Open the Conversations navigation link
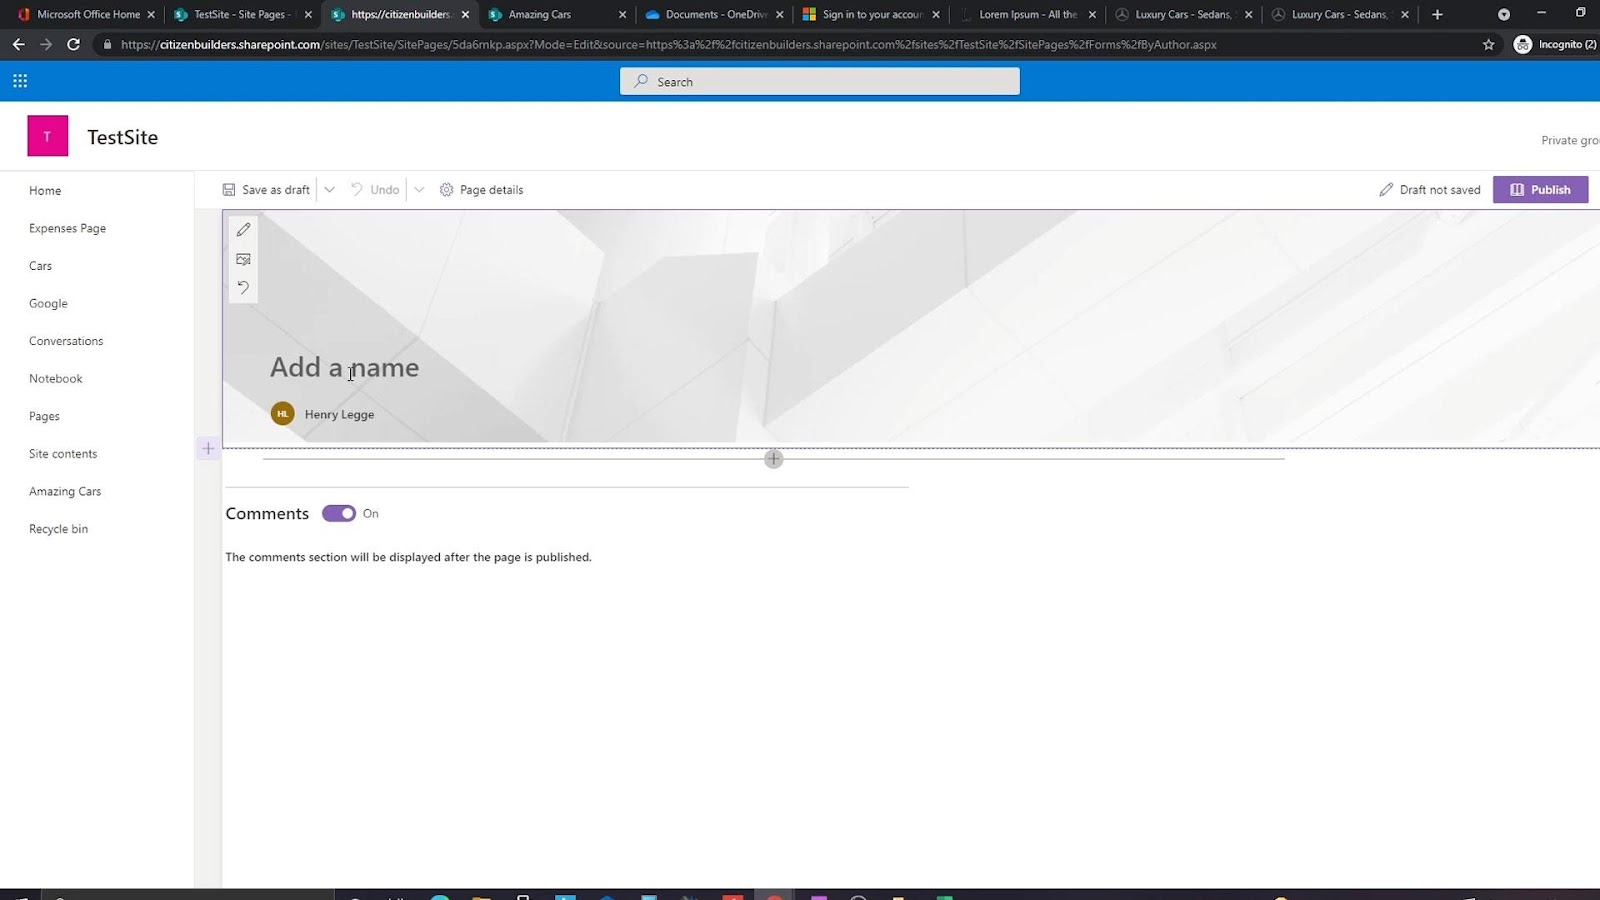Screen dimensions: 1600x900 tap(66, 341)
